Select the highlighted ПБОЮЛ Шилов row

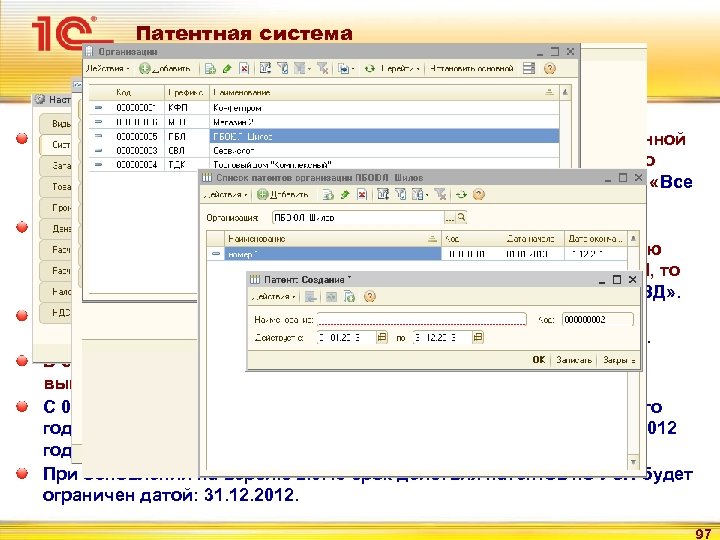click(x=324, y=136)
